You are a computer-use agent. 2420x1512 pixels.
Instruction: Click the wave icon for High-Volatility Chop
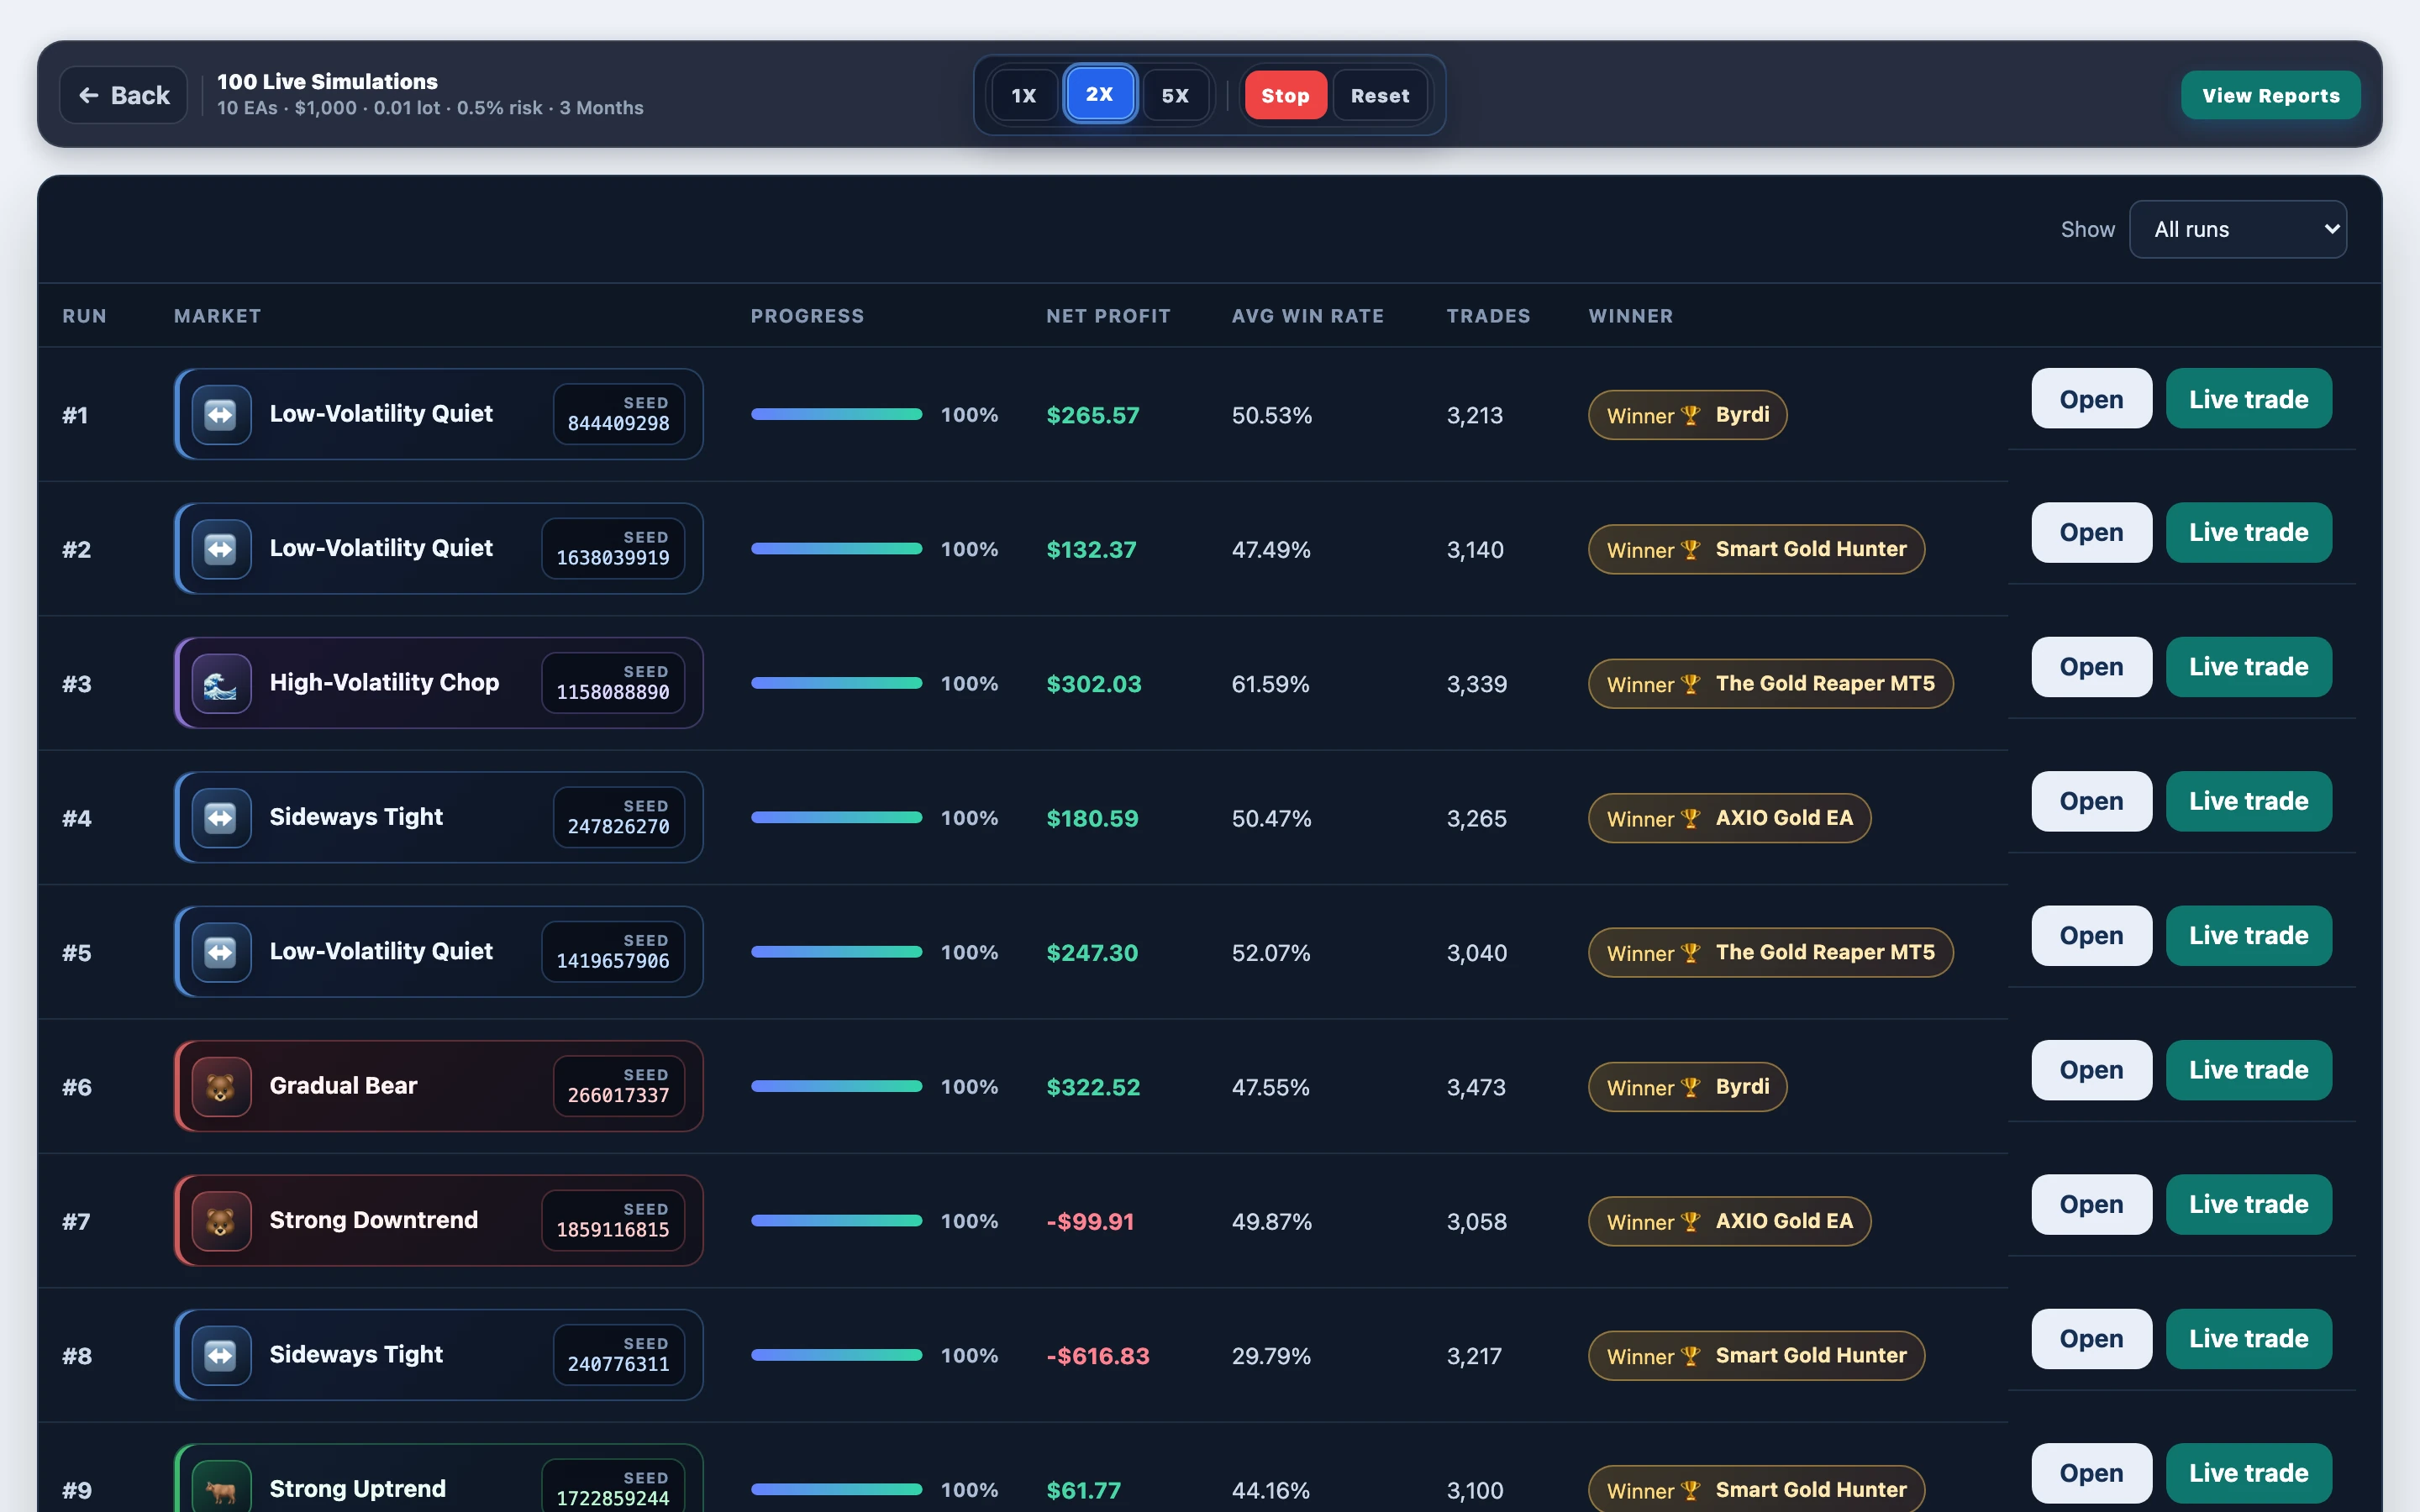coord(221,683)
